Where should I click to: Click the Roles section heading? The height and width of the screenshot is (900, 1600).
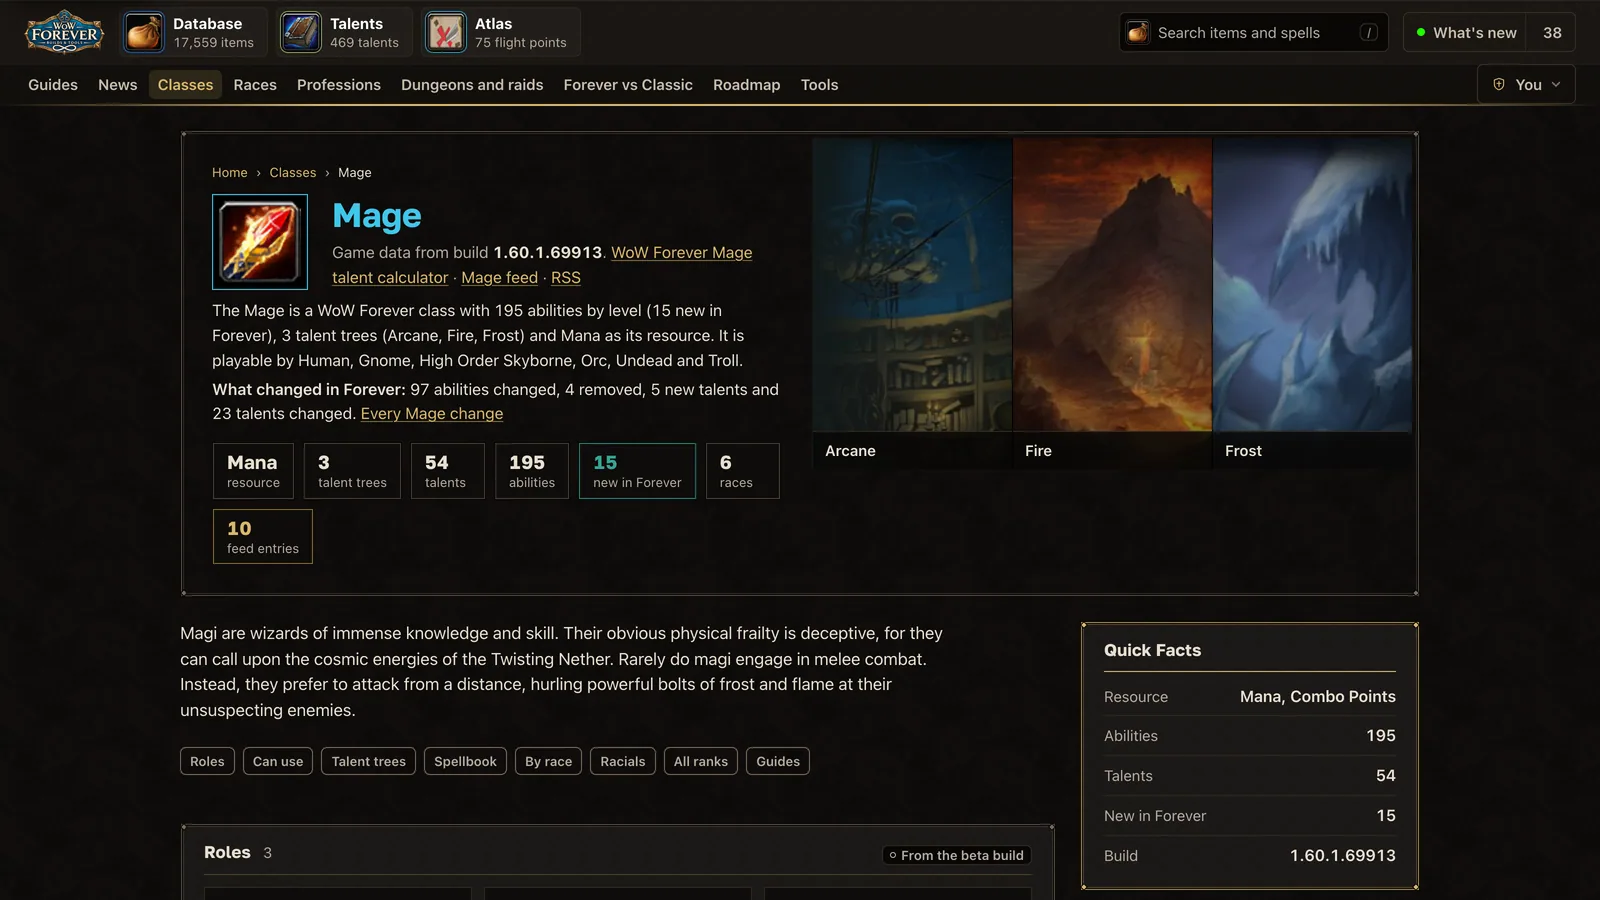point(227,853)
